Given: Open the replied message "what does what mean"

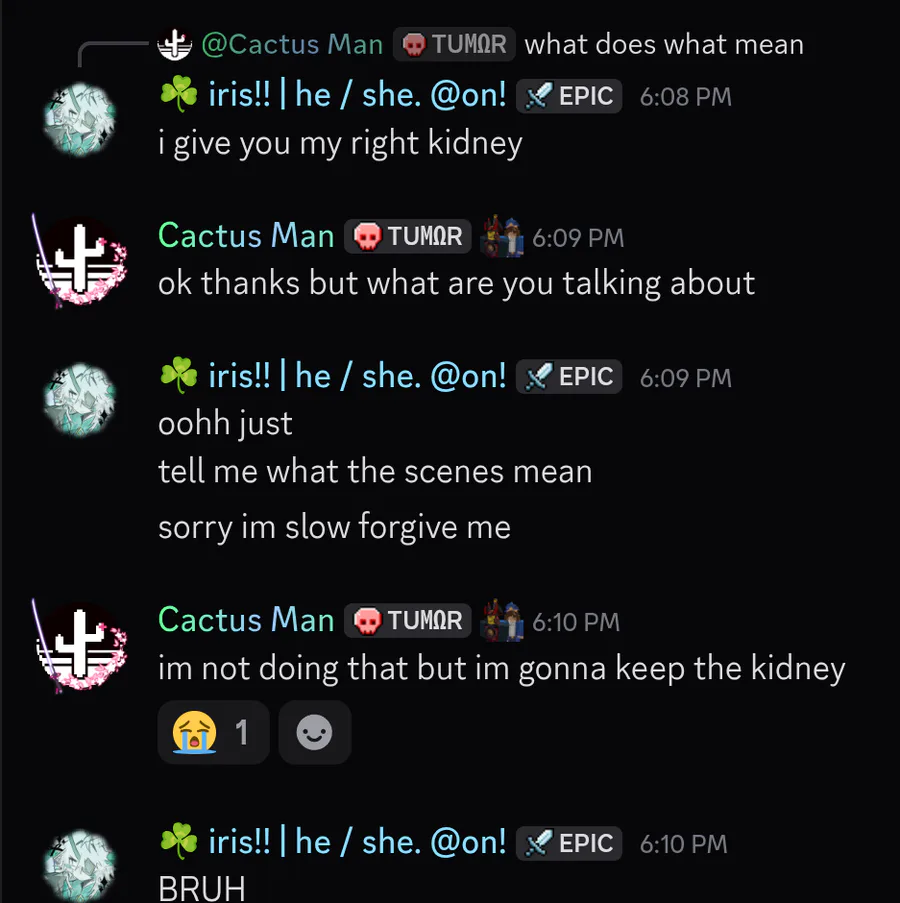Looking at the screenshot, I should coord(663,44).
